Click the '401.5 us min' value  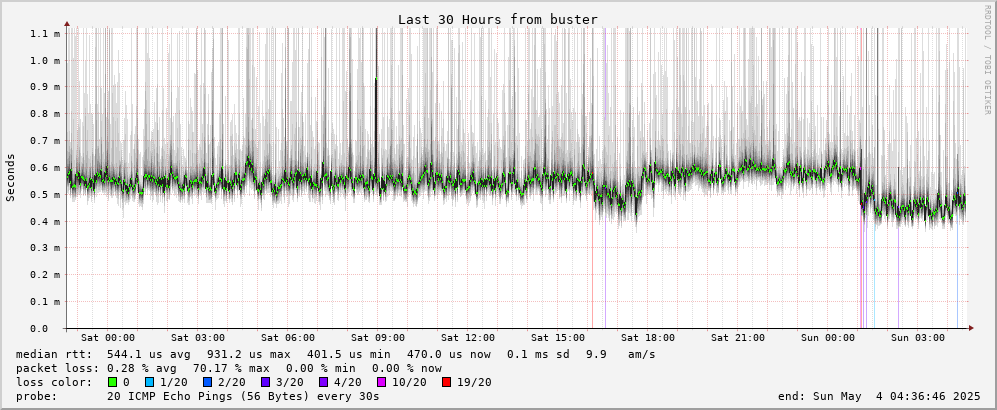coord(348,354)
